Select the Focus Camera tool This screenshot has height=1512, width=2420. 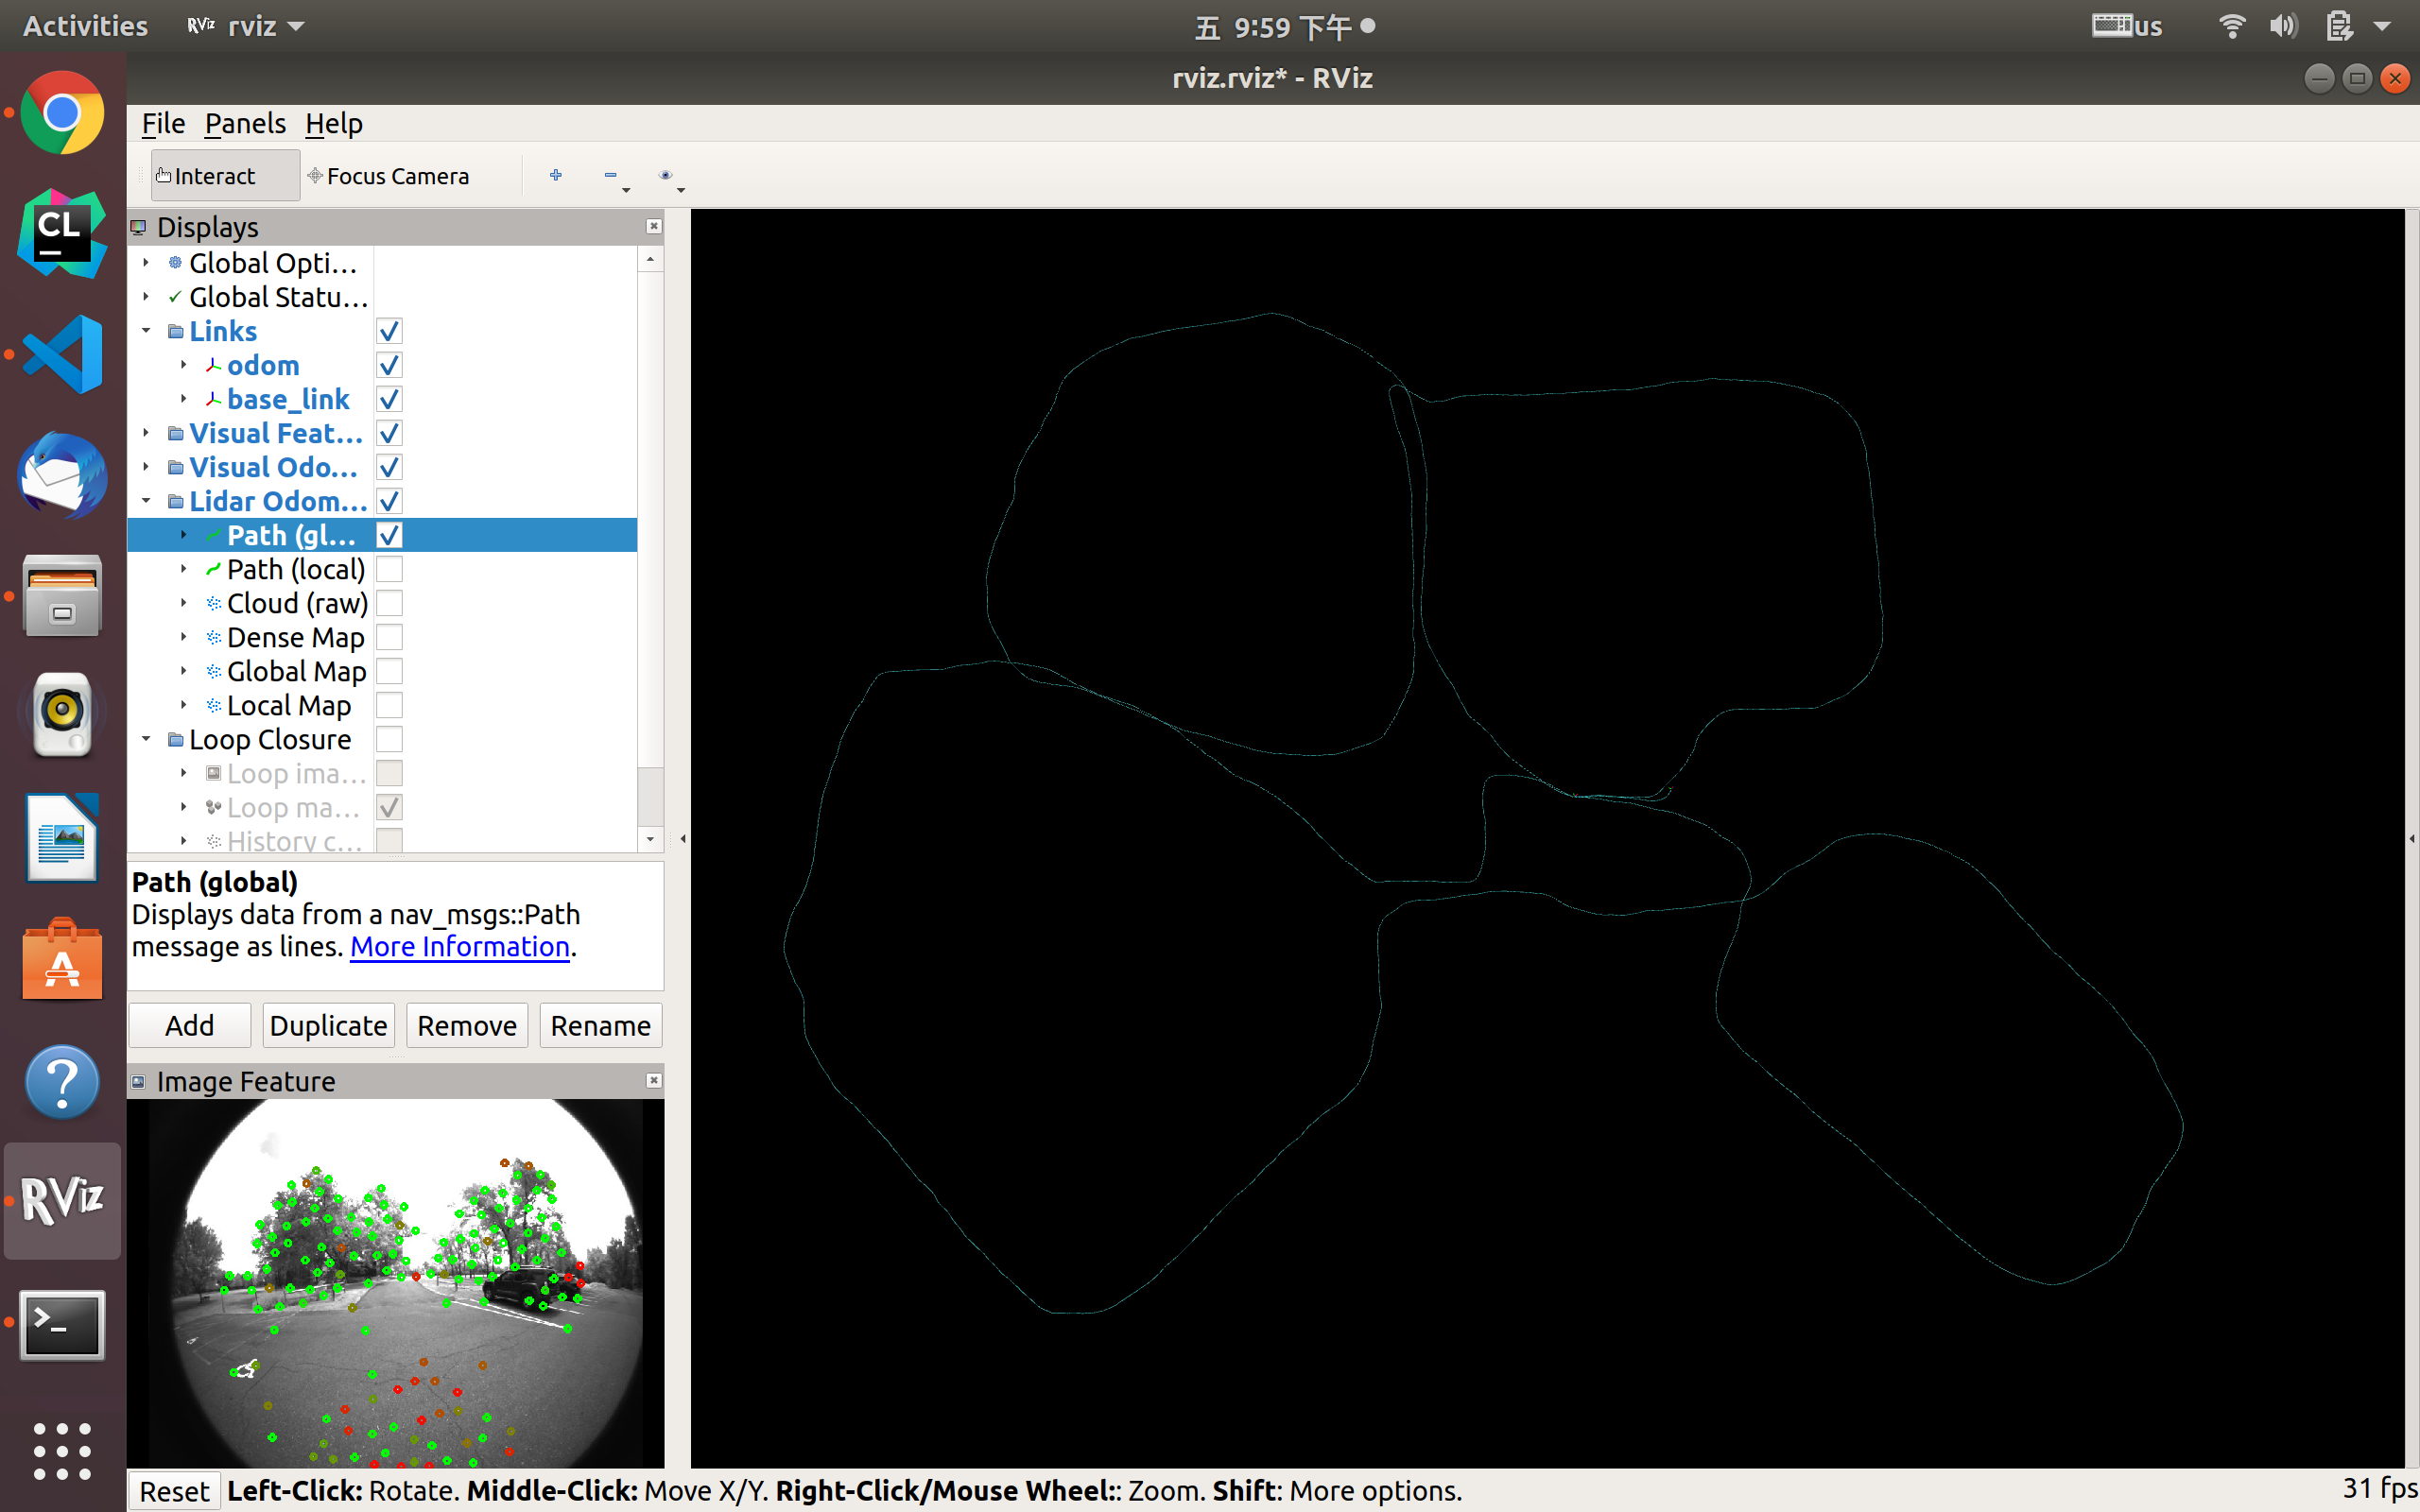pyautogui.click(x=390, y=176)
